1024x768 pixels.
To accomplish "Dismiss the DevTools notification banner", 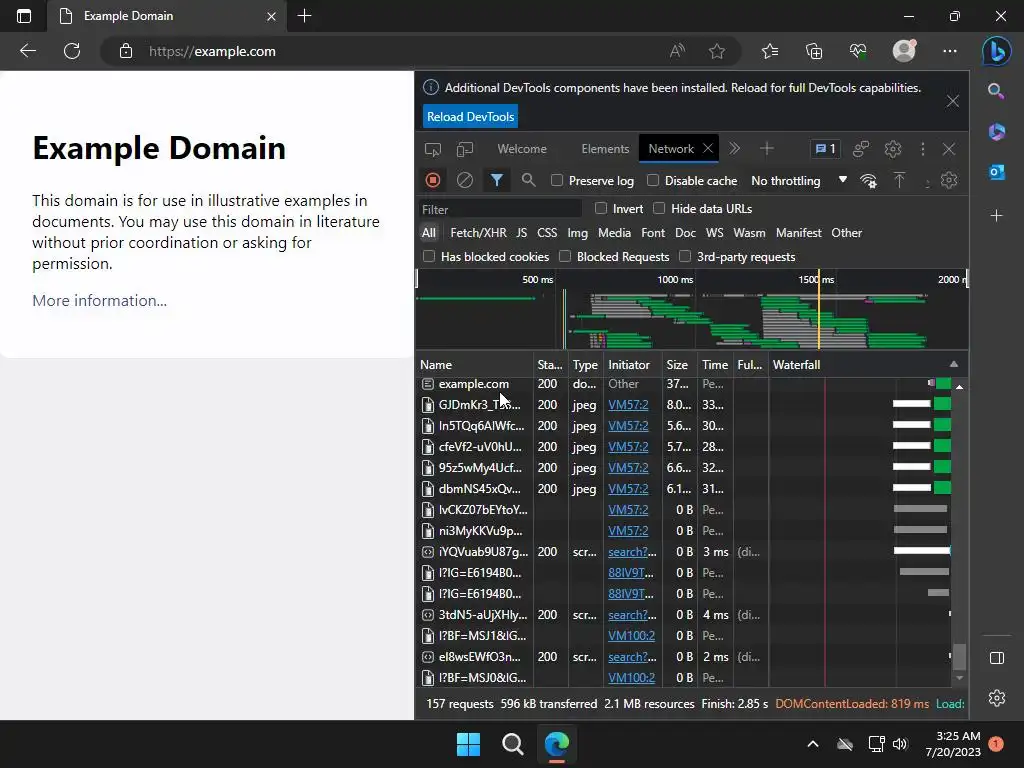I will pos(953,101).
